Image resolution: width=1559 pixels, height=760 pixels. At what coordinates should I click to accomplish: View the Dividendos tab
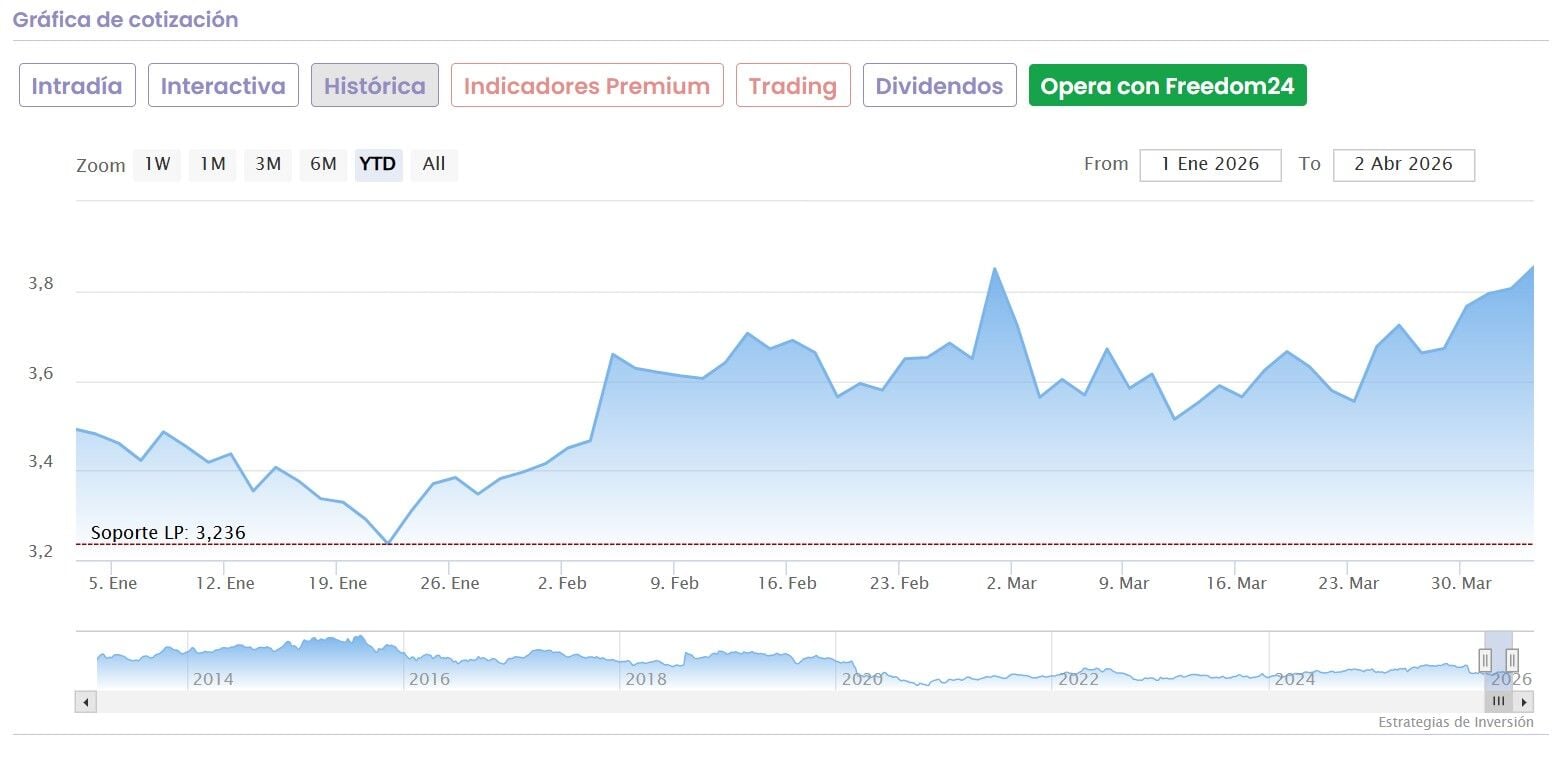pyautogui.click(x=939, y=86)
